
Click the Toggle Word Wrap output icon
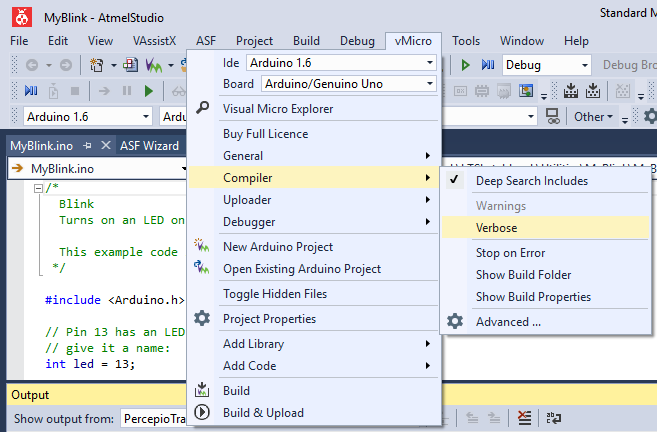click(x=554, y=417)
